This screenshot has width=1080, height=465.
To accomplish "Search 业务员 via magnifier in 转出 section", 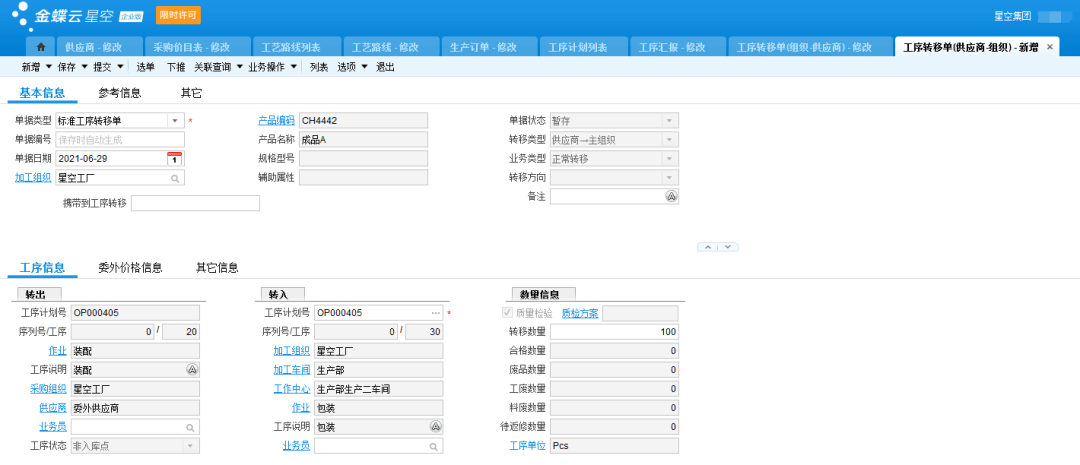I will coord(190,427).
